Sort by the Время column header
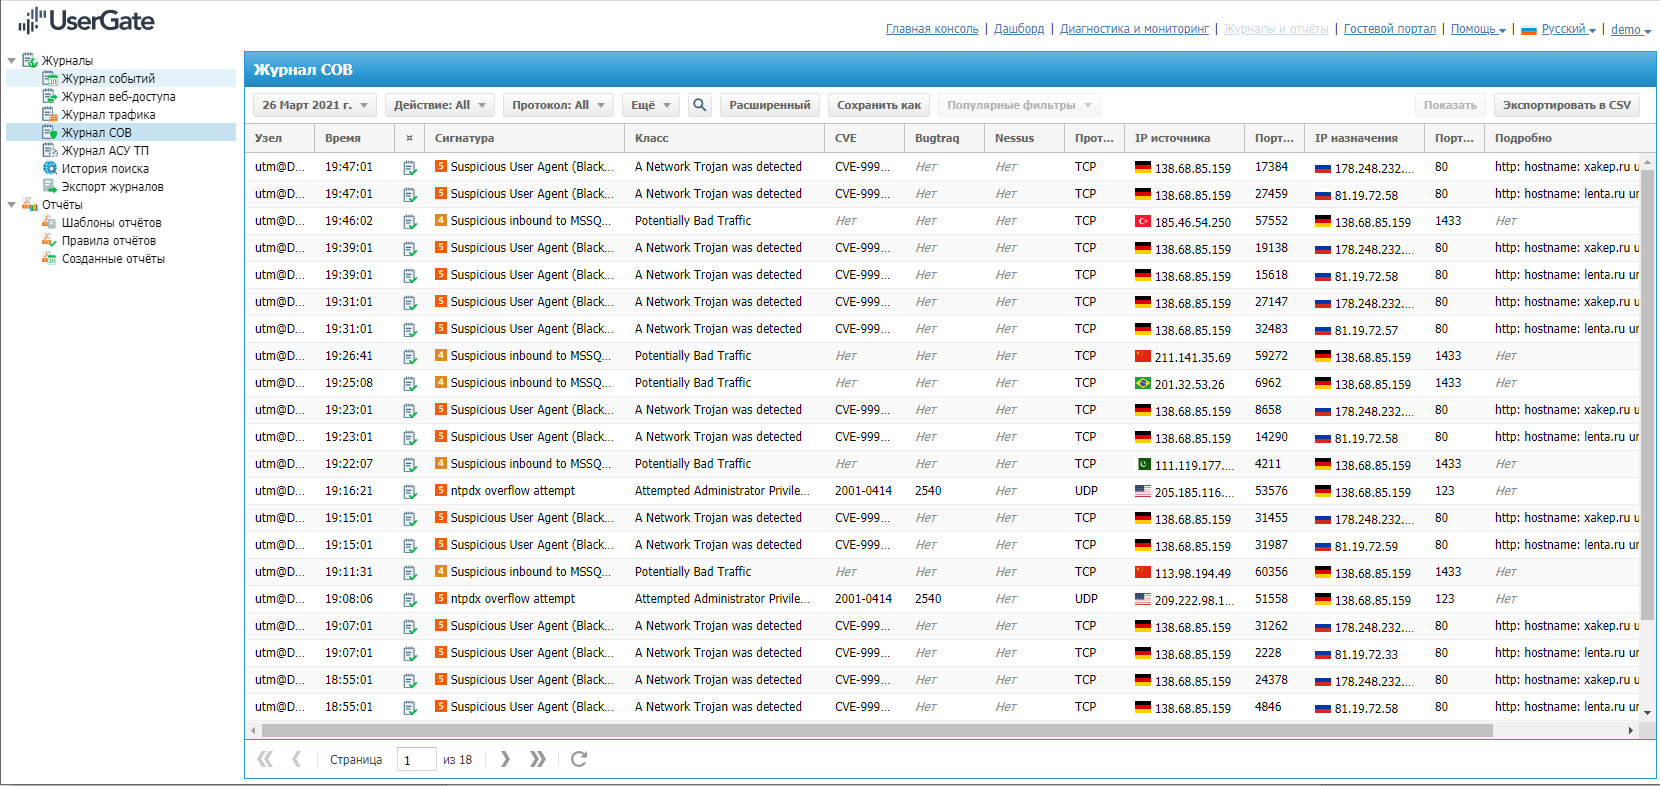The image size is (1660, 786). click(x=354, y=138)
